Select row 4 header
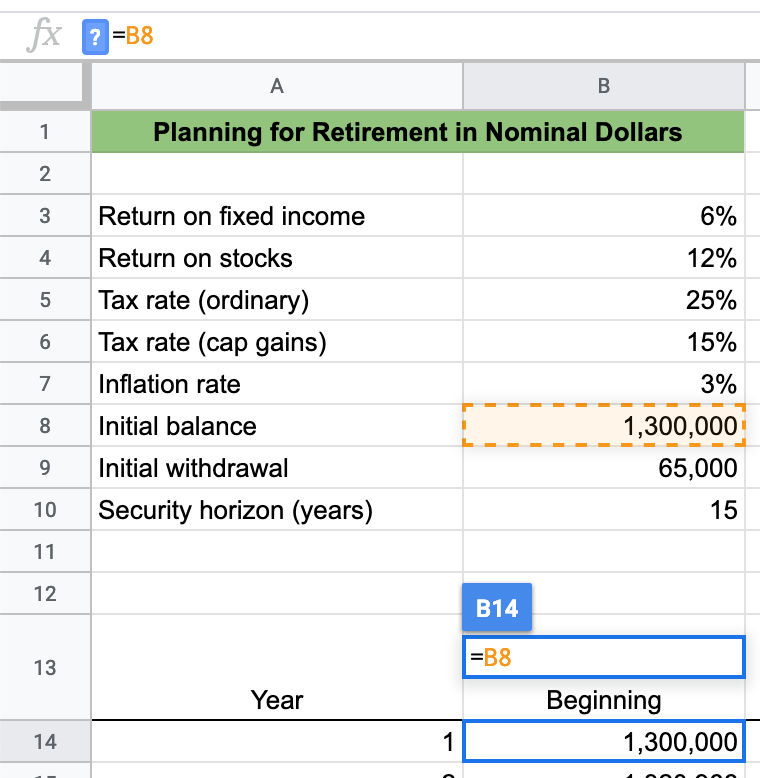This screenshot has height=778, width=760. 45,258
